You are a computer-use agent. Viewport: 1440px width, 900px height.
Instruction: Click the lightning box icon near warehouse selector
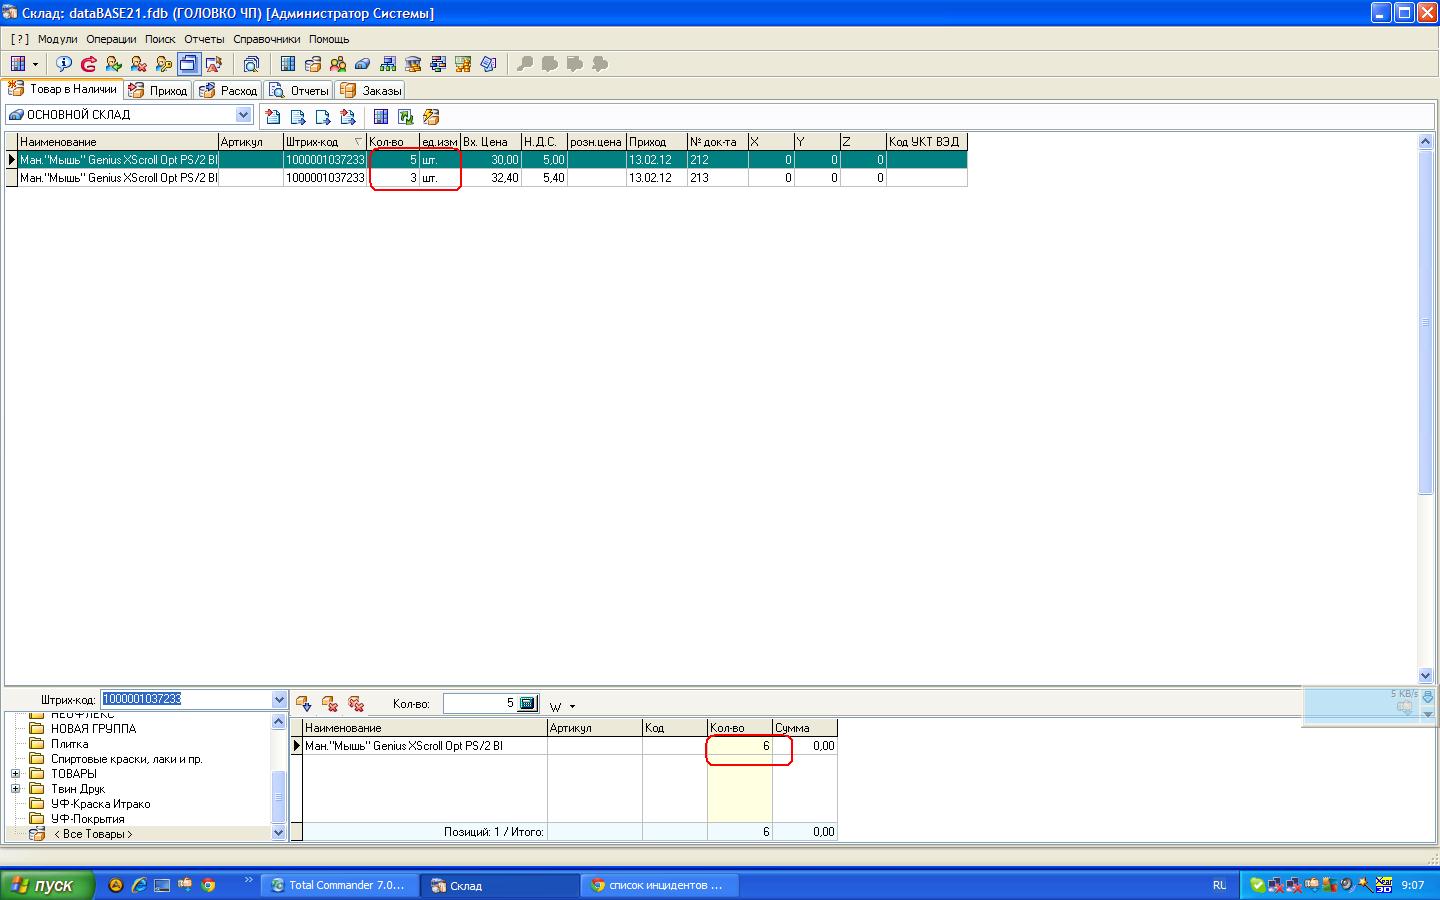(x=431, y=117)
